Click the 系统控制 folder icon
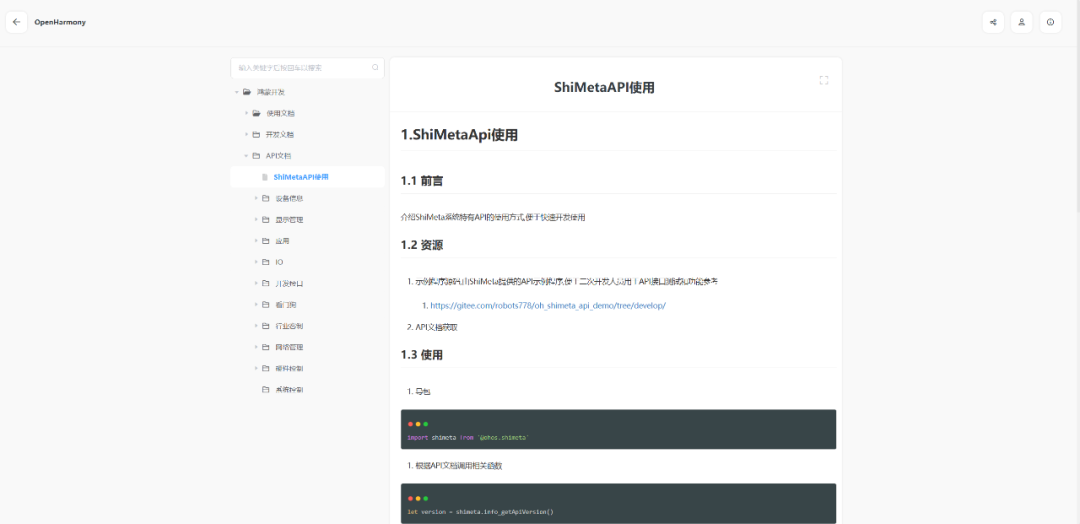This screenshot has width=1080, height=524. pyautogui.click(x=265, y=390)
